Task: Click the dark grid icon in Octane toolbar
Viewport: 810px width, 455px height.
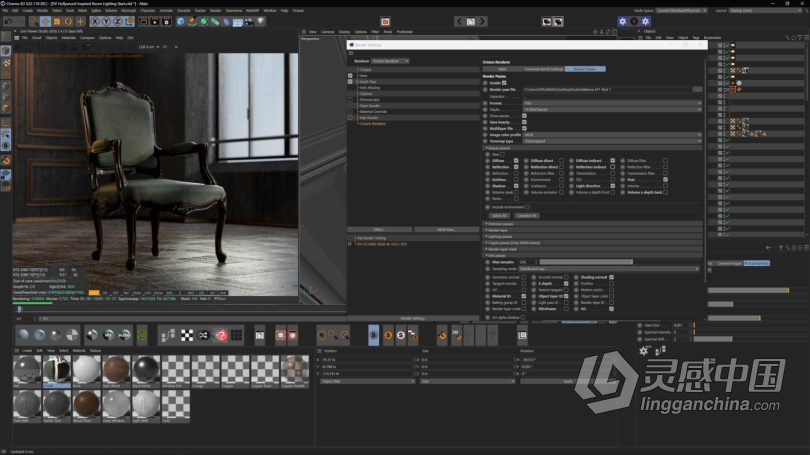Action: pos(237,336)
